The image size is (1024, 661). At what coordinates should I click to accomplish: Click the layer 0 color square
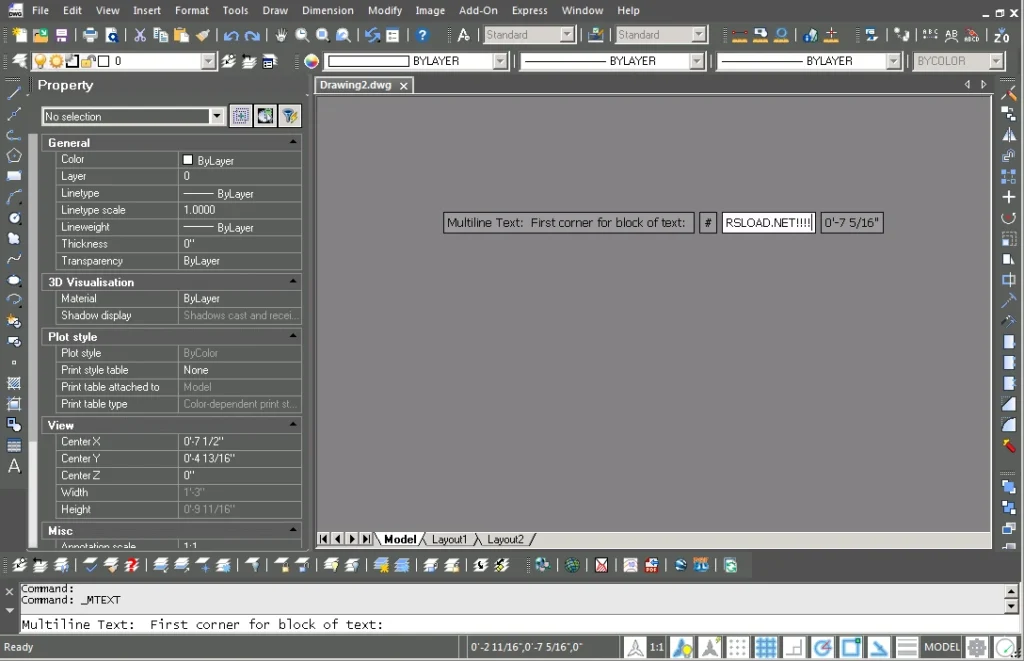(x=103, y=61)
